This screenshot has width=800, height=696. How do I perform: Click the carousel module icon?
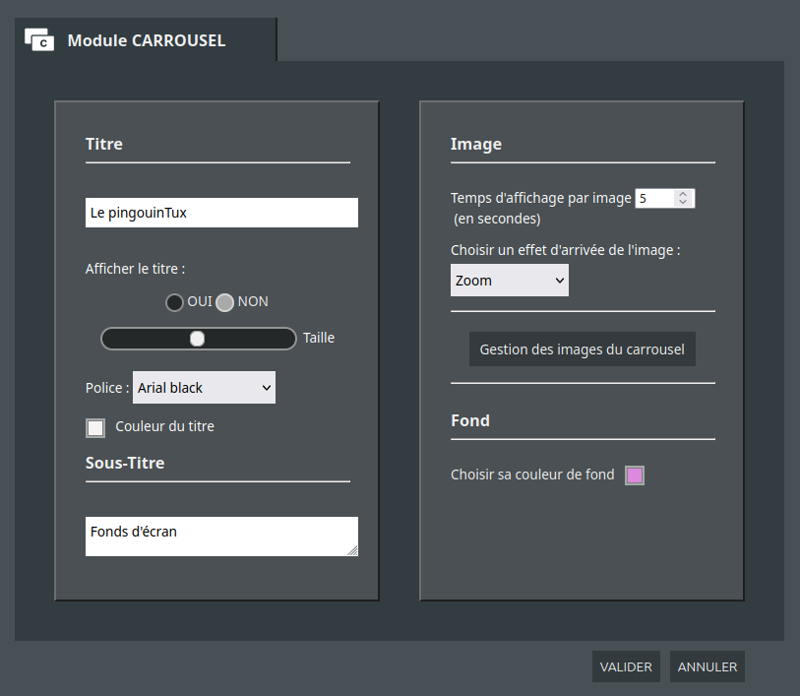[39, 40]
